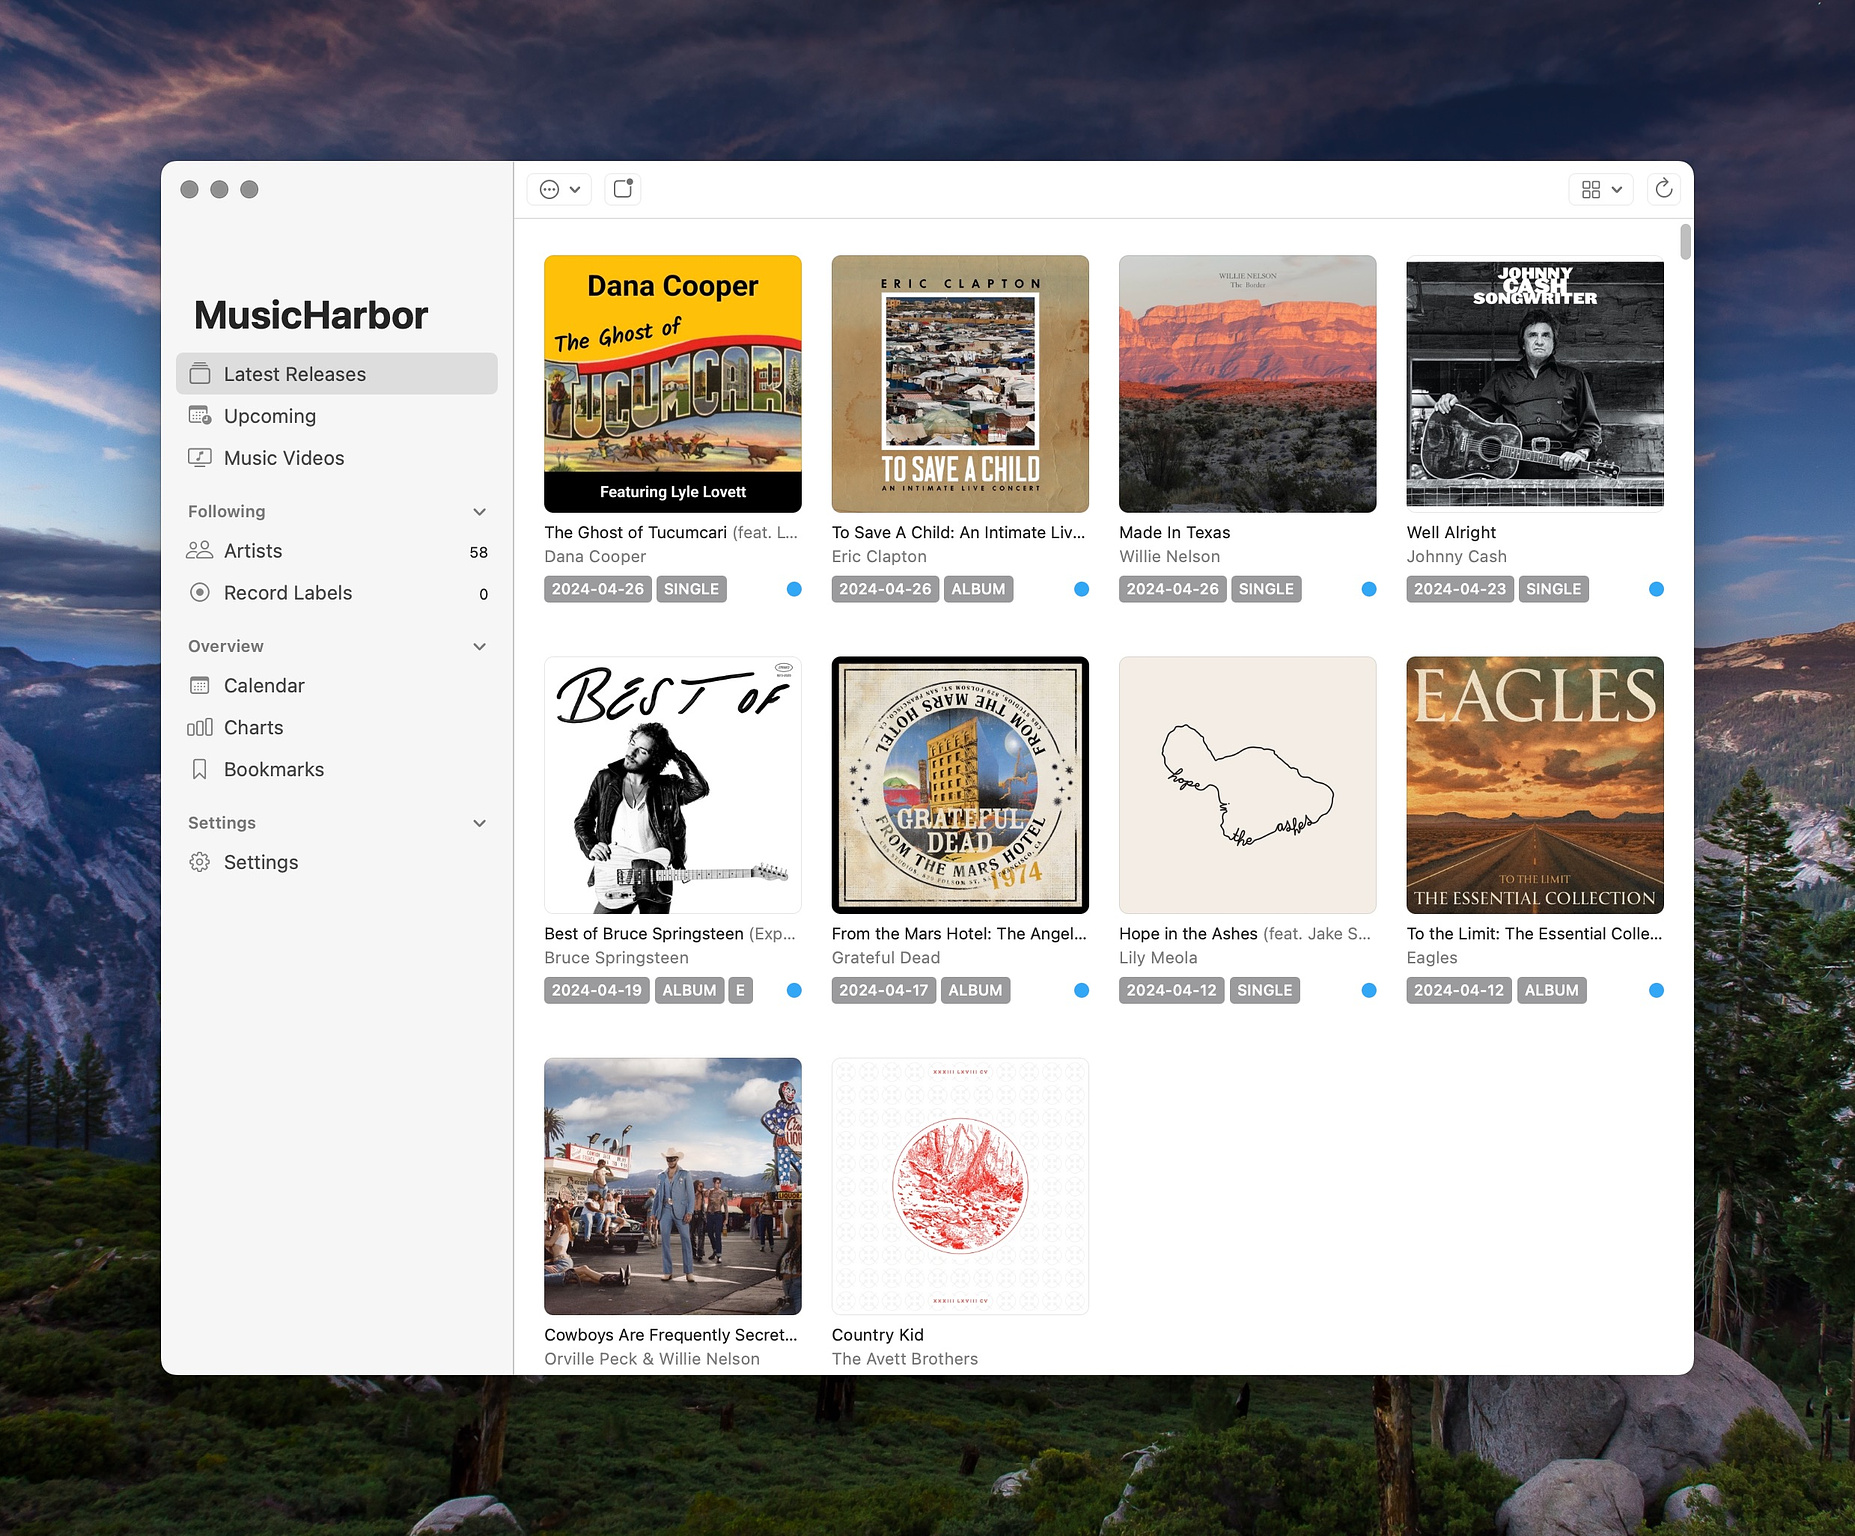Viewport: 1855px width, 1536px height.
Task: Click the refresh releases icon
Action: pyautogui.click(x=1664, y=189)
